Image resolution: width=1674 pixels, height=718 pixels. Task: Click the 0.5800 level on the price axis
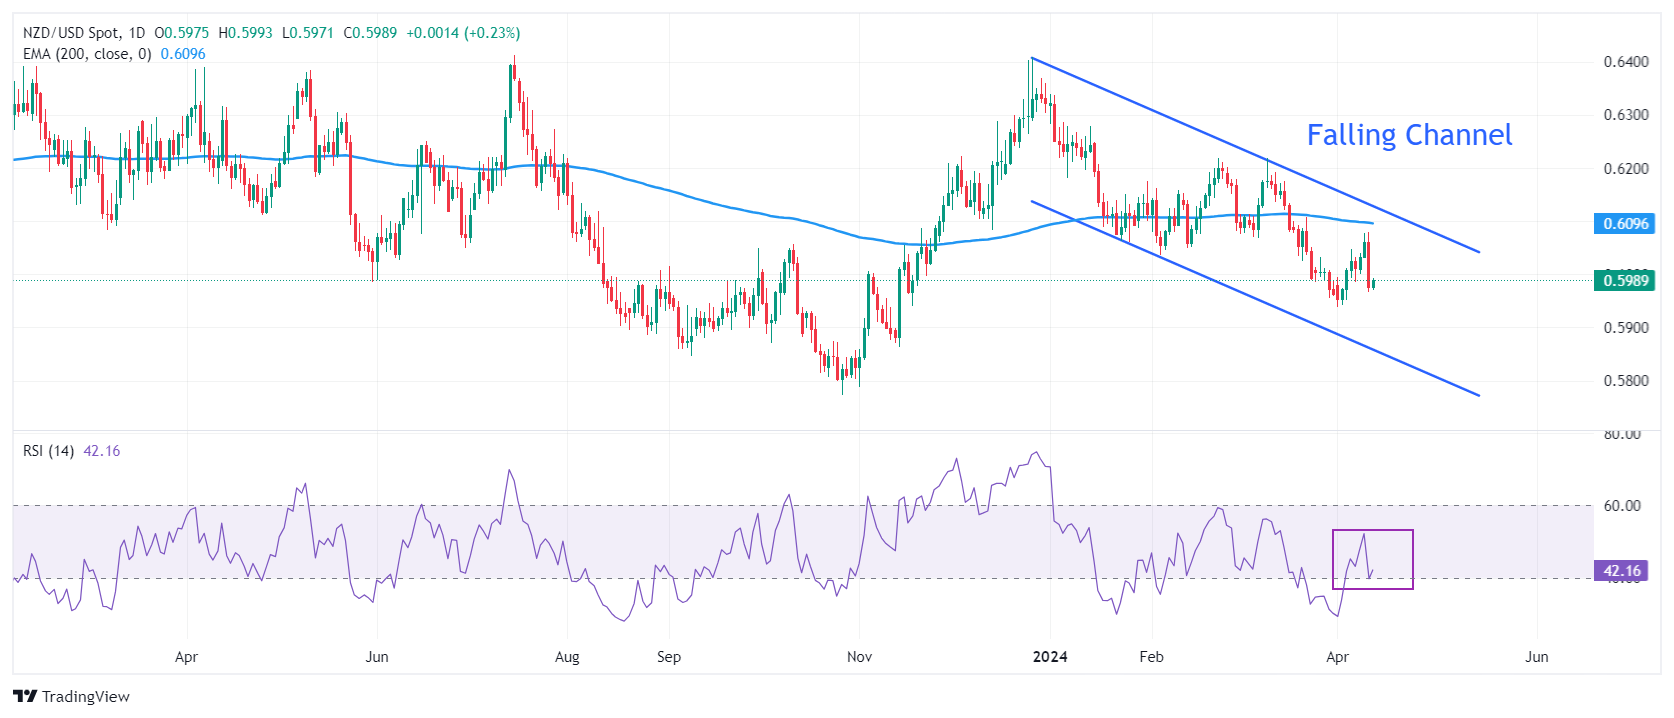coord(1626,381)
